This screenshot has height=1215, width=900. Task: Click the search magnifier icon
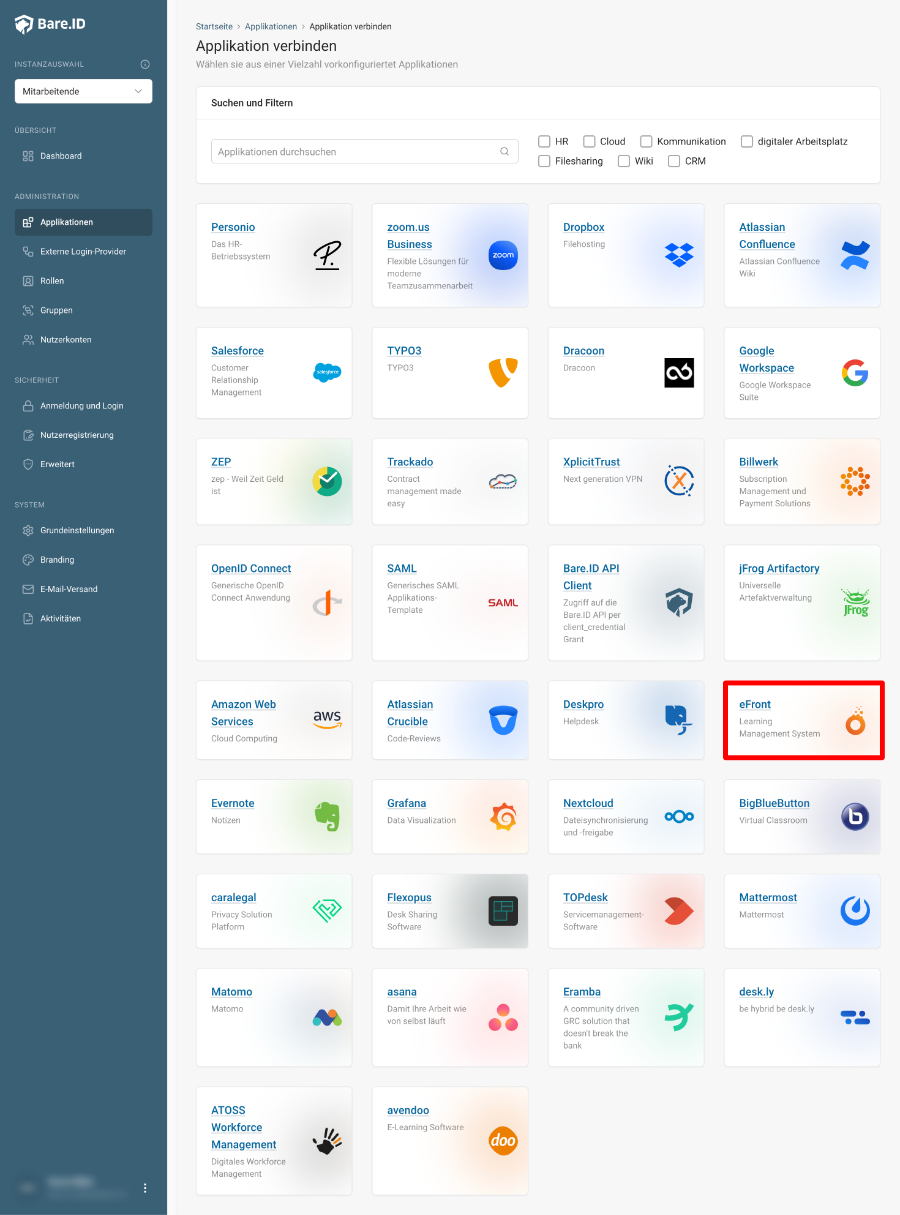(505, 152)
